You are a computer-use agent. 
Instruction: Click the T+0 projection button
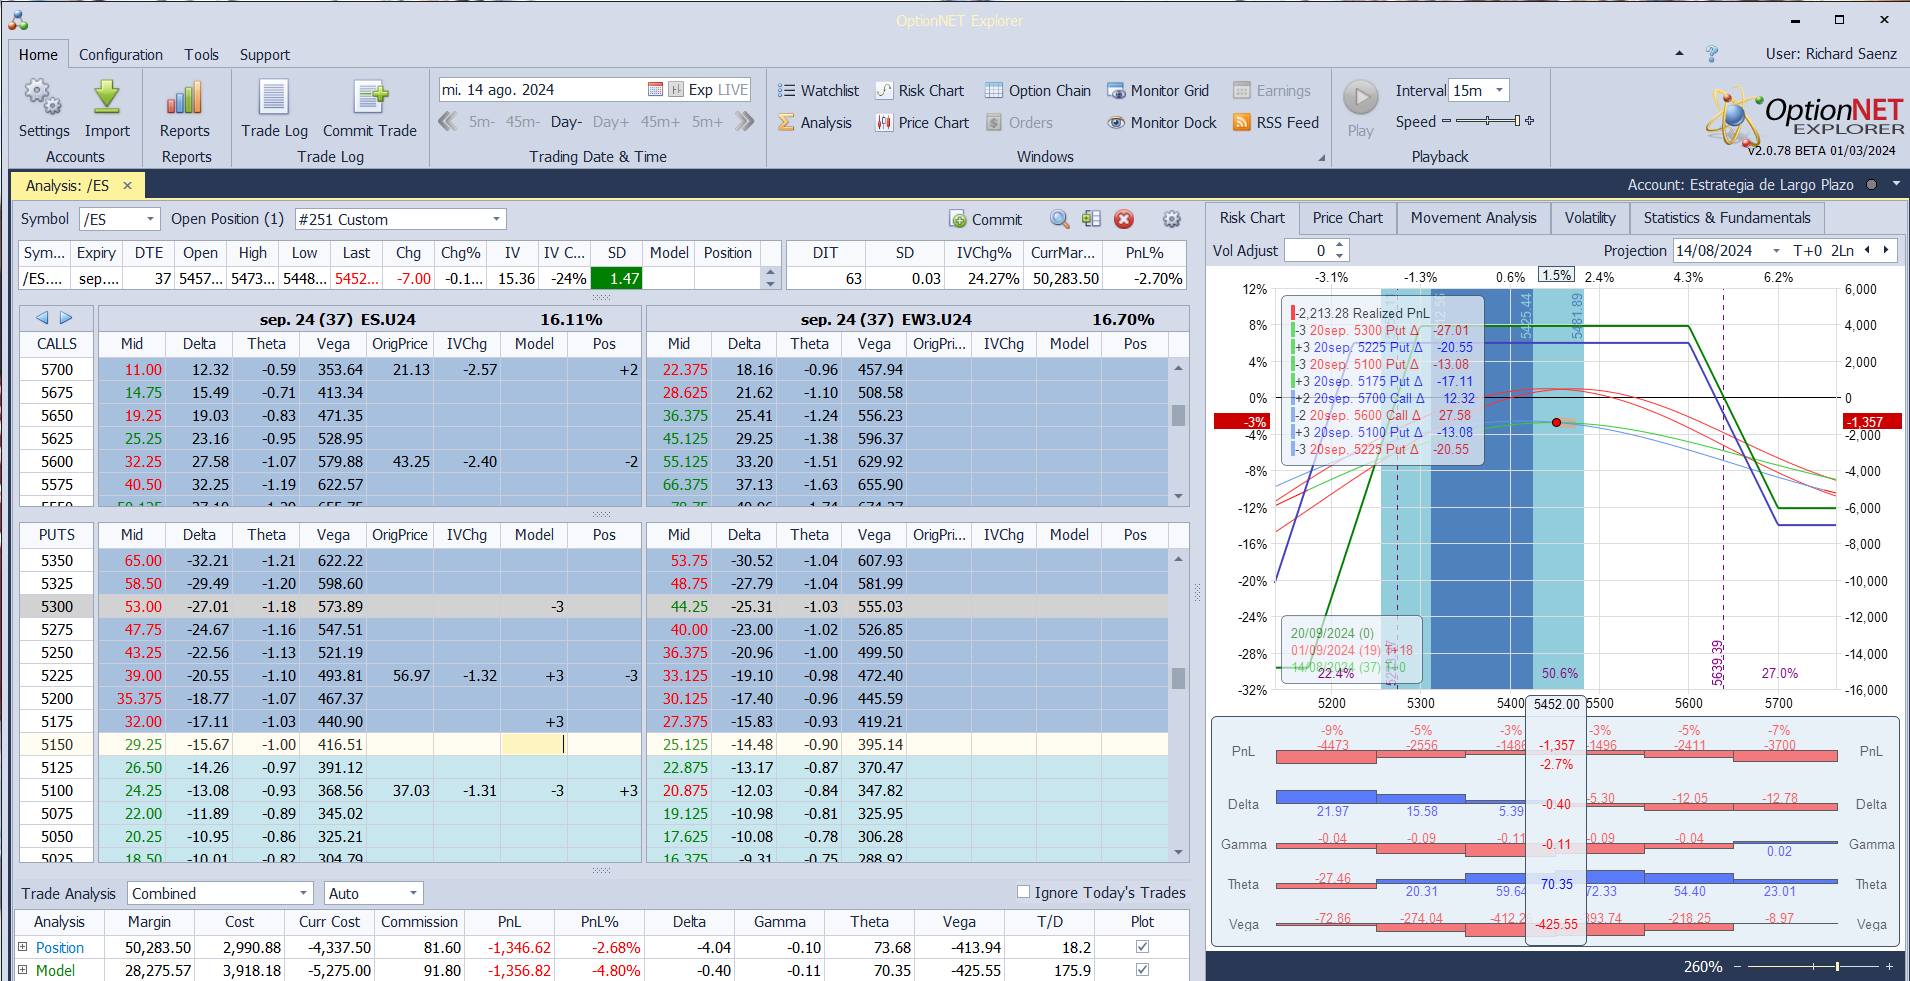click(x=1807, y=251)
